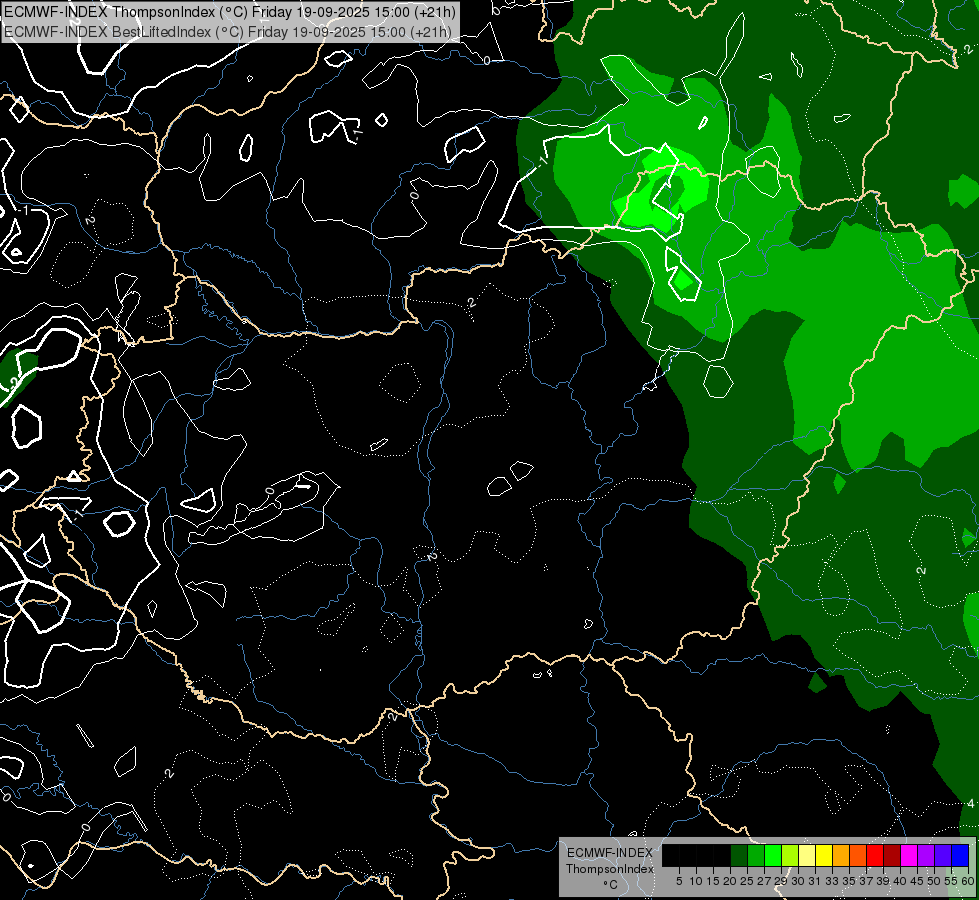Pick the bright red 37-39 legend swatch
Viewport: 979px width, 900px height.
[x=875, y=855]
